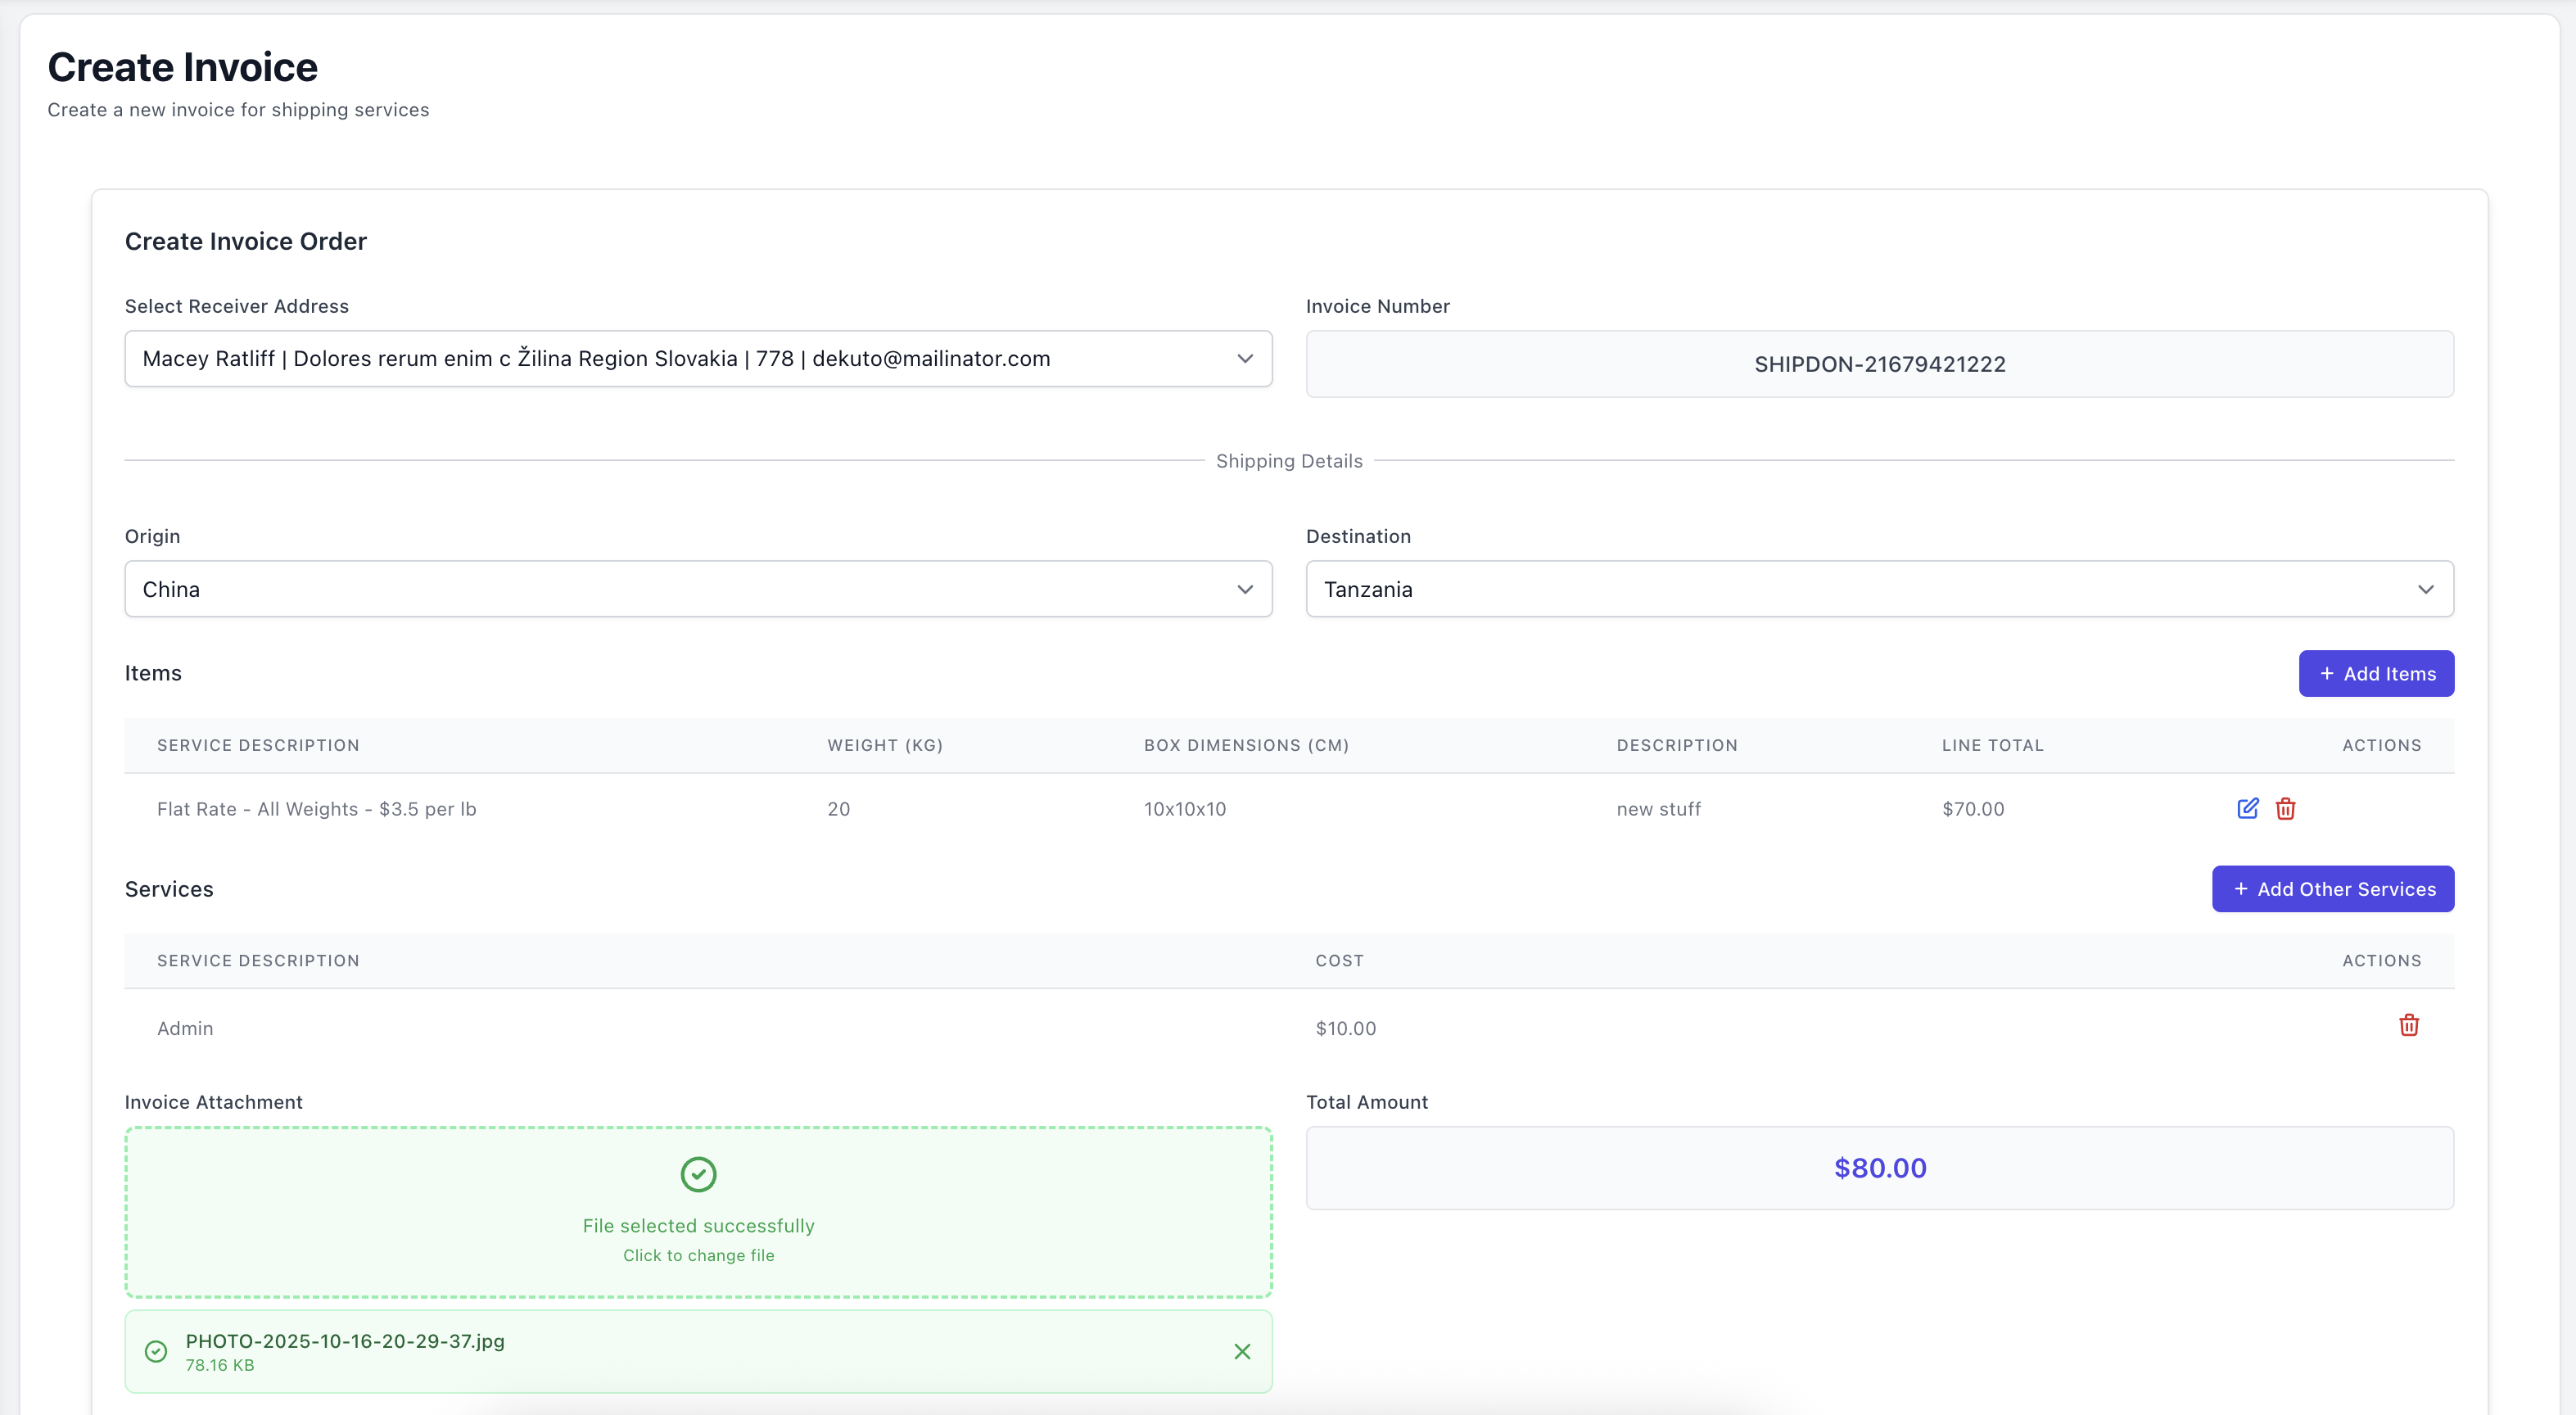Click the Total Amount field showing $80.00
Screen dimensions: 2576x1415
(1879, 1167)
